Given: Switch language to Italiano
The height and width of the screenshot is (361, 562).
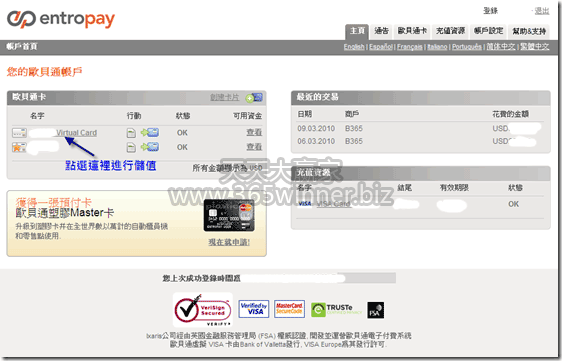Looking at the screenshot, I should coord(437,47).
